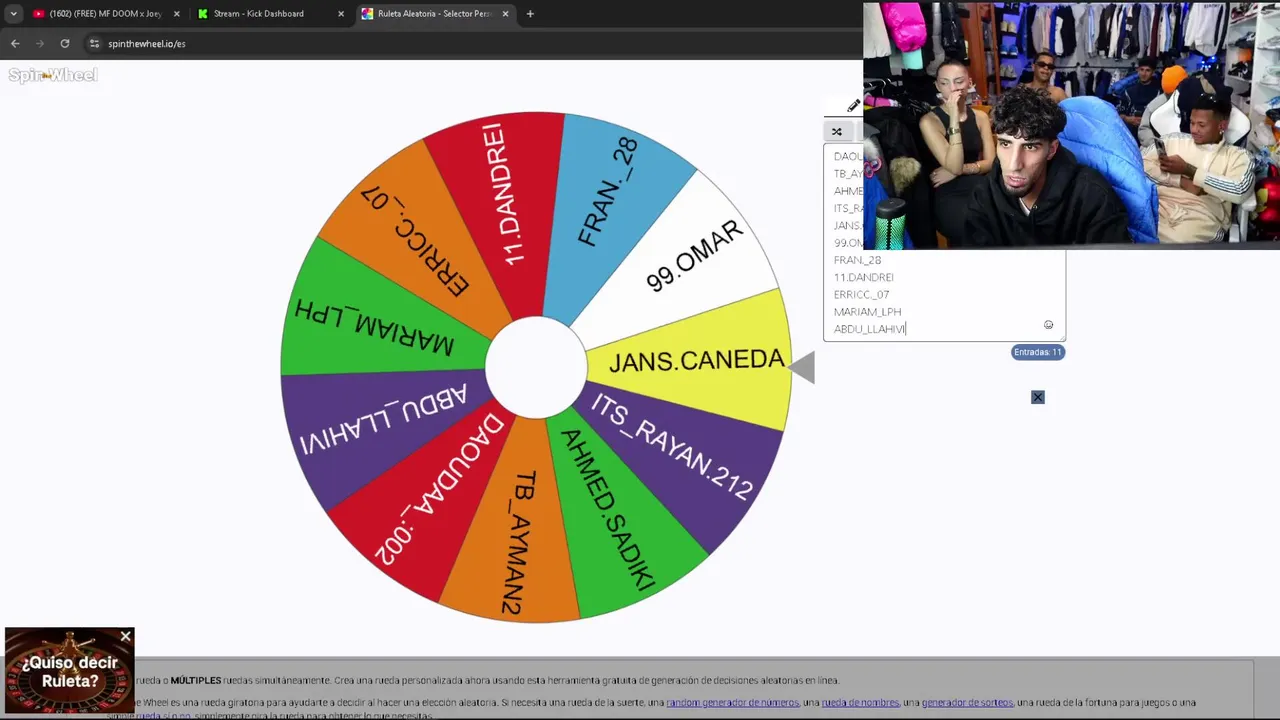The width and height of the screenshot is (1280, 720).
Task: Click the JANS.CANEDA yellow wheel segment
Action: [697, 361]
